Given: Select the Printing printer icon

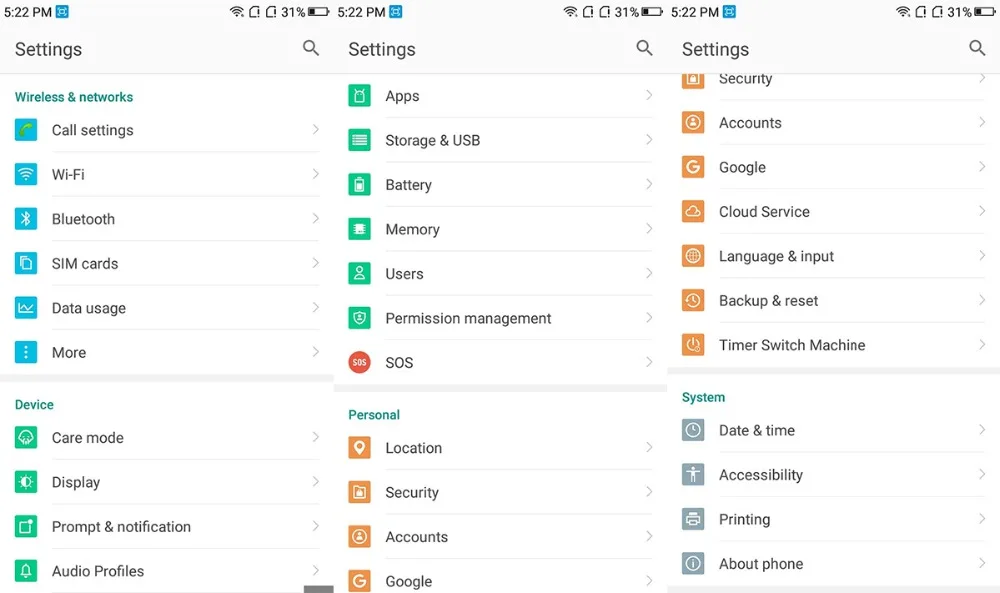Looking at the screenshot, I should click(693, 519).
